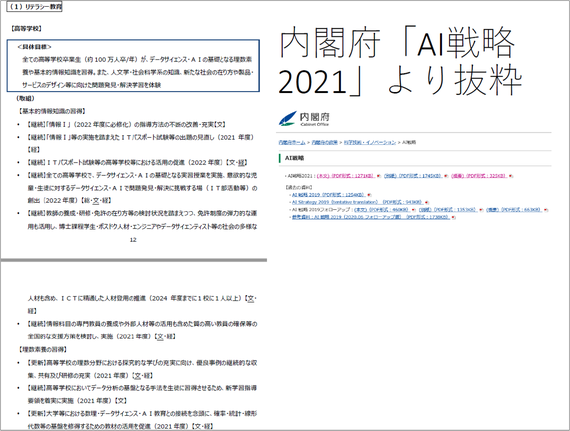Click bullet on 高等学校の理数分野における探究的な学び
The width and height of the screenshot is (570, 431).
tap(142, 369)
